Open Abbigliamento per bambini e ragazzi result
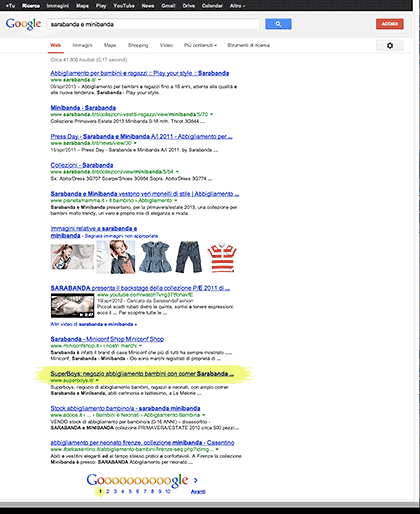Image resolution: width=420 pixels, height=514 pixels. click(x=140, y=73)
